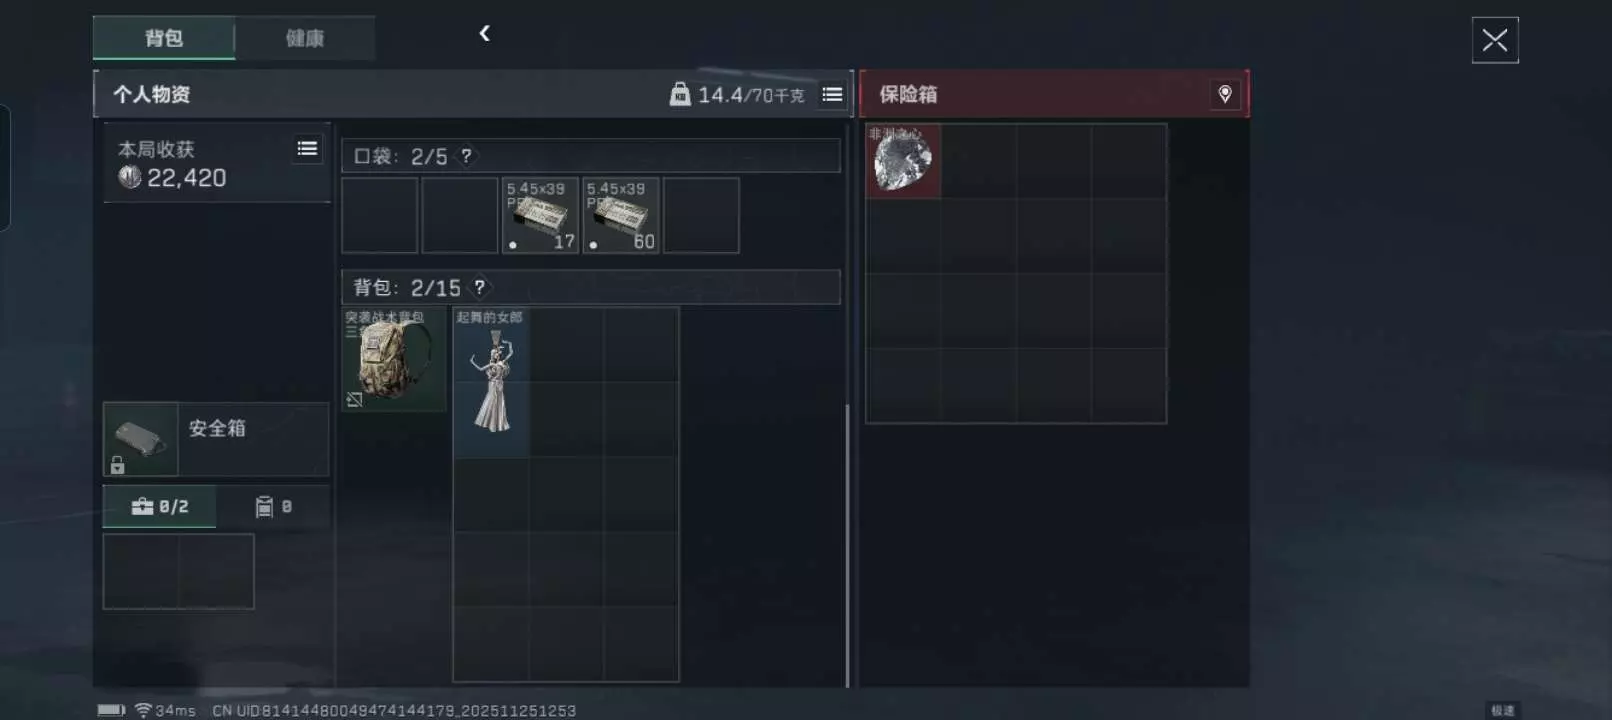Image resolution: width=1612 pixels, height=720 pixels.
Task: Show the 背包 help question mark
Action: (x=480, y=287)
